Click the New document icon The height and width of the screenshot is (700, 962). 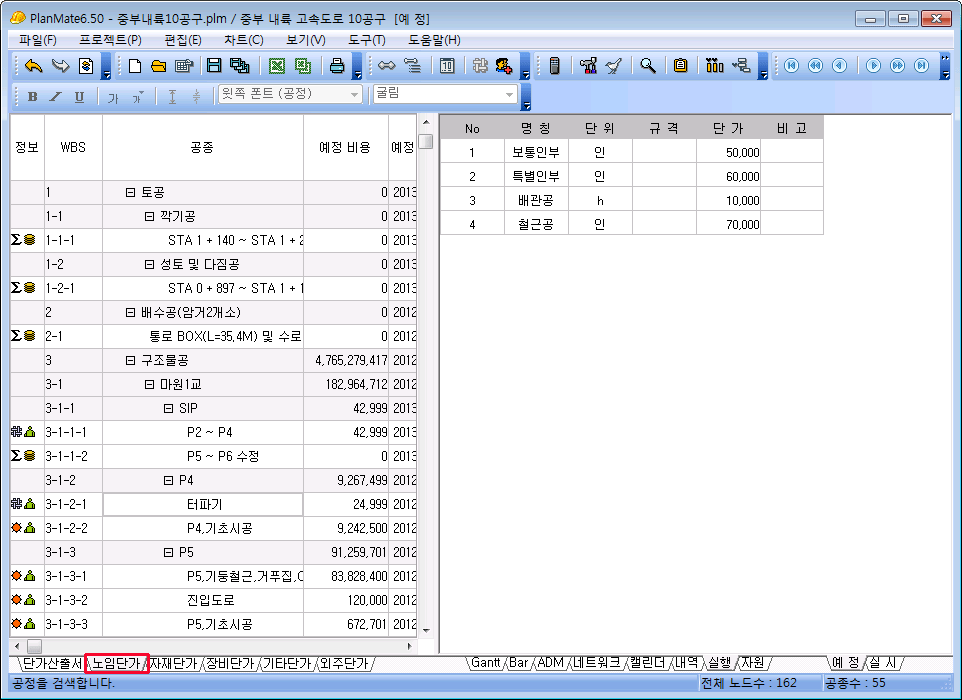[134, 66]
